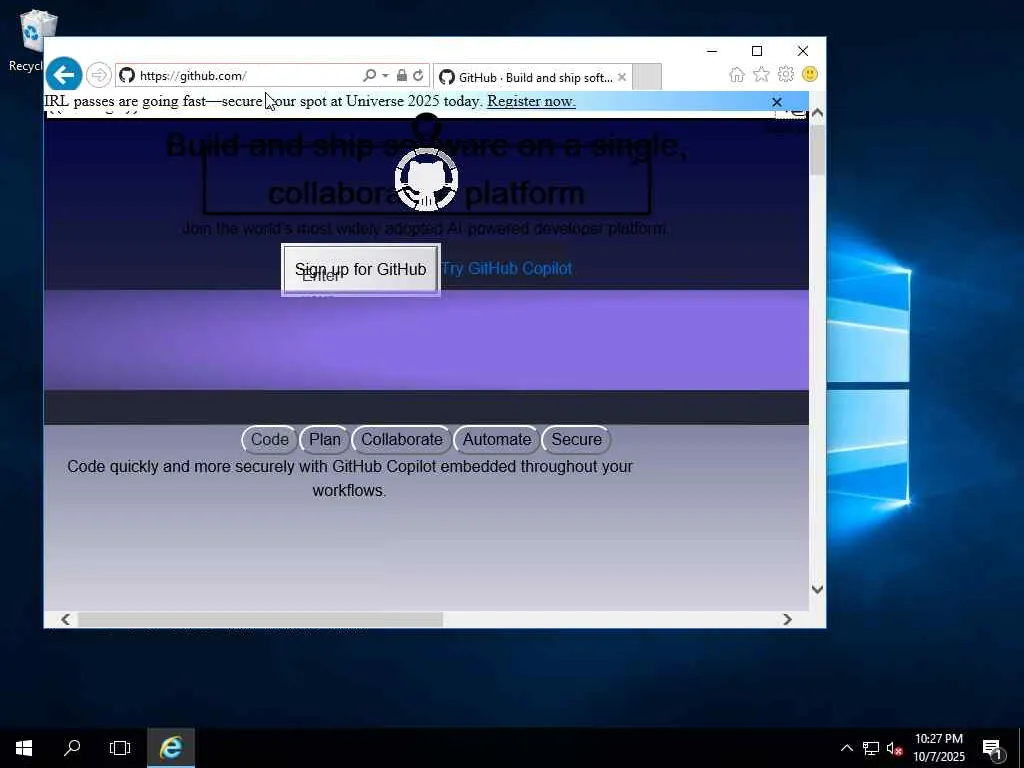
Task: Click the GitHub Octocat logo
Action: (426, 180)
